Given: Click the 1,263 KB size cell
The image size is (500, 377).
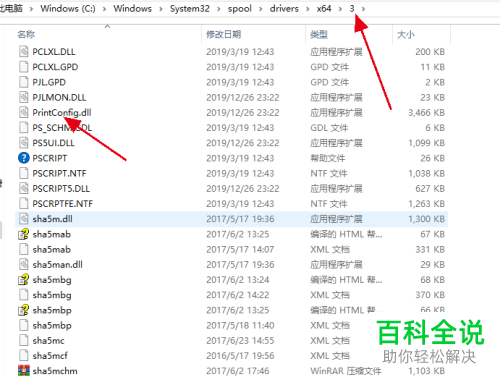Looking at the screenshot, I should tap(426, 204).
